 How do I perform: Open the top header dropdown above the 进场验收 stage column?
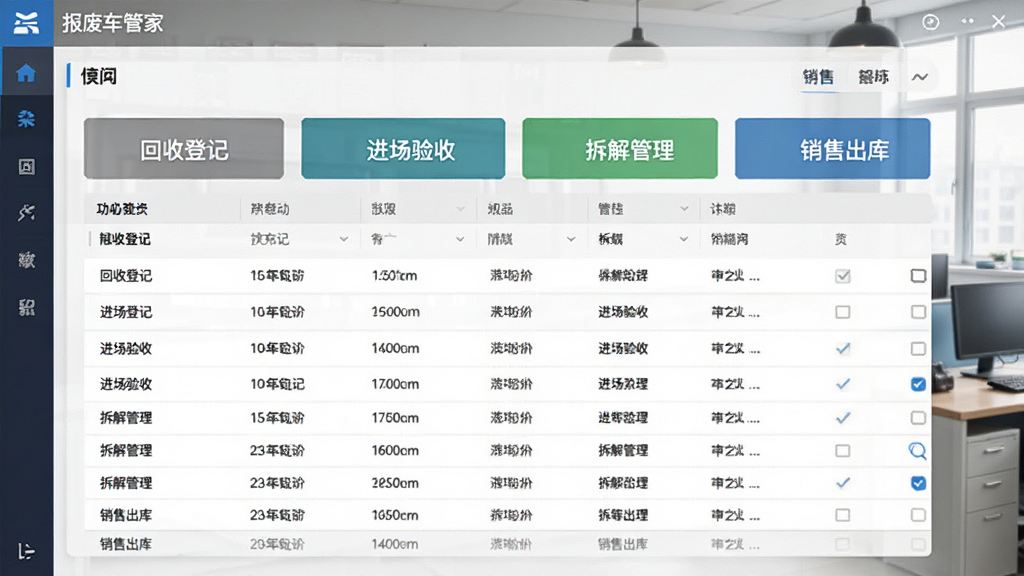[684, 209]
